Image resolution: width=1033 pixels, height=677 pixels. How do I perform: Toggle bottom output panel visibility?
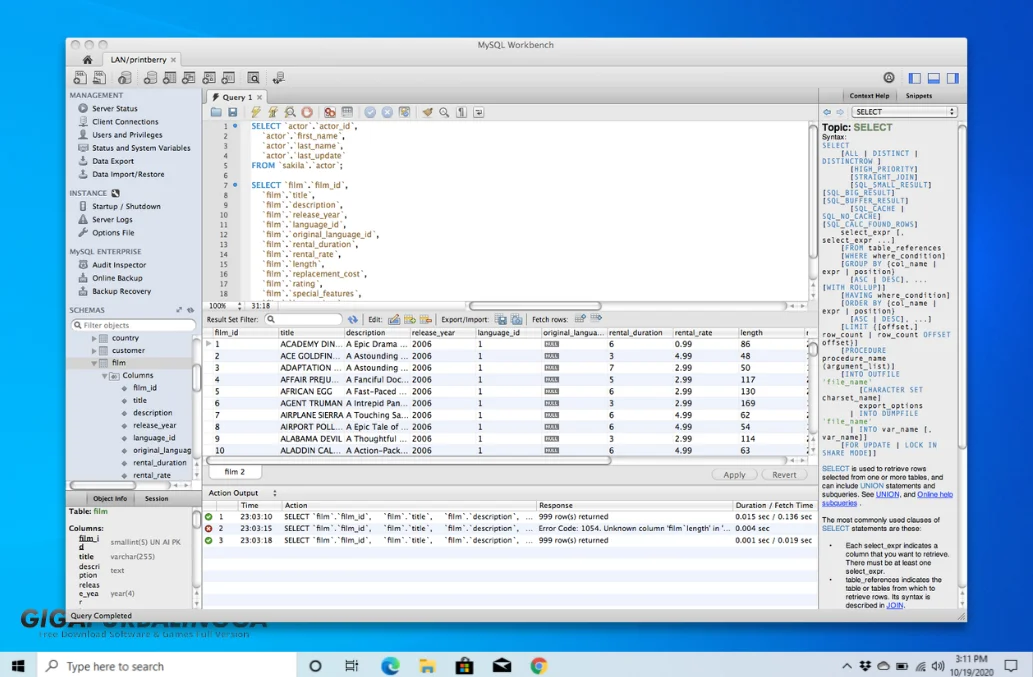(x=934, y=78)
